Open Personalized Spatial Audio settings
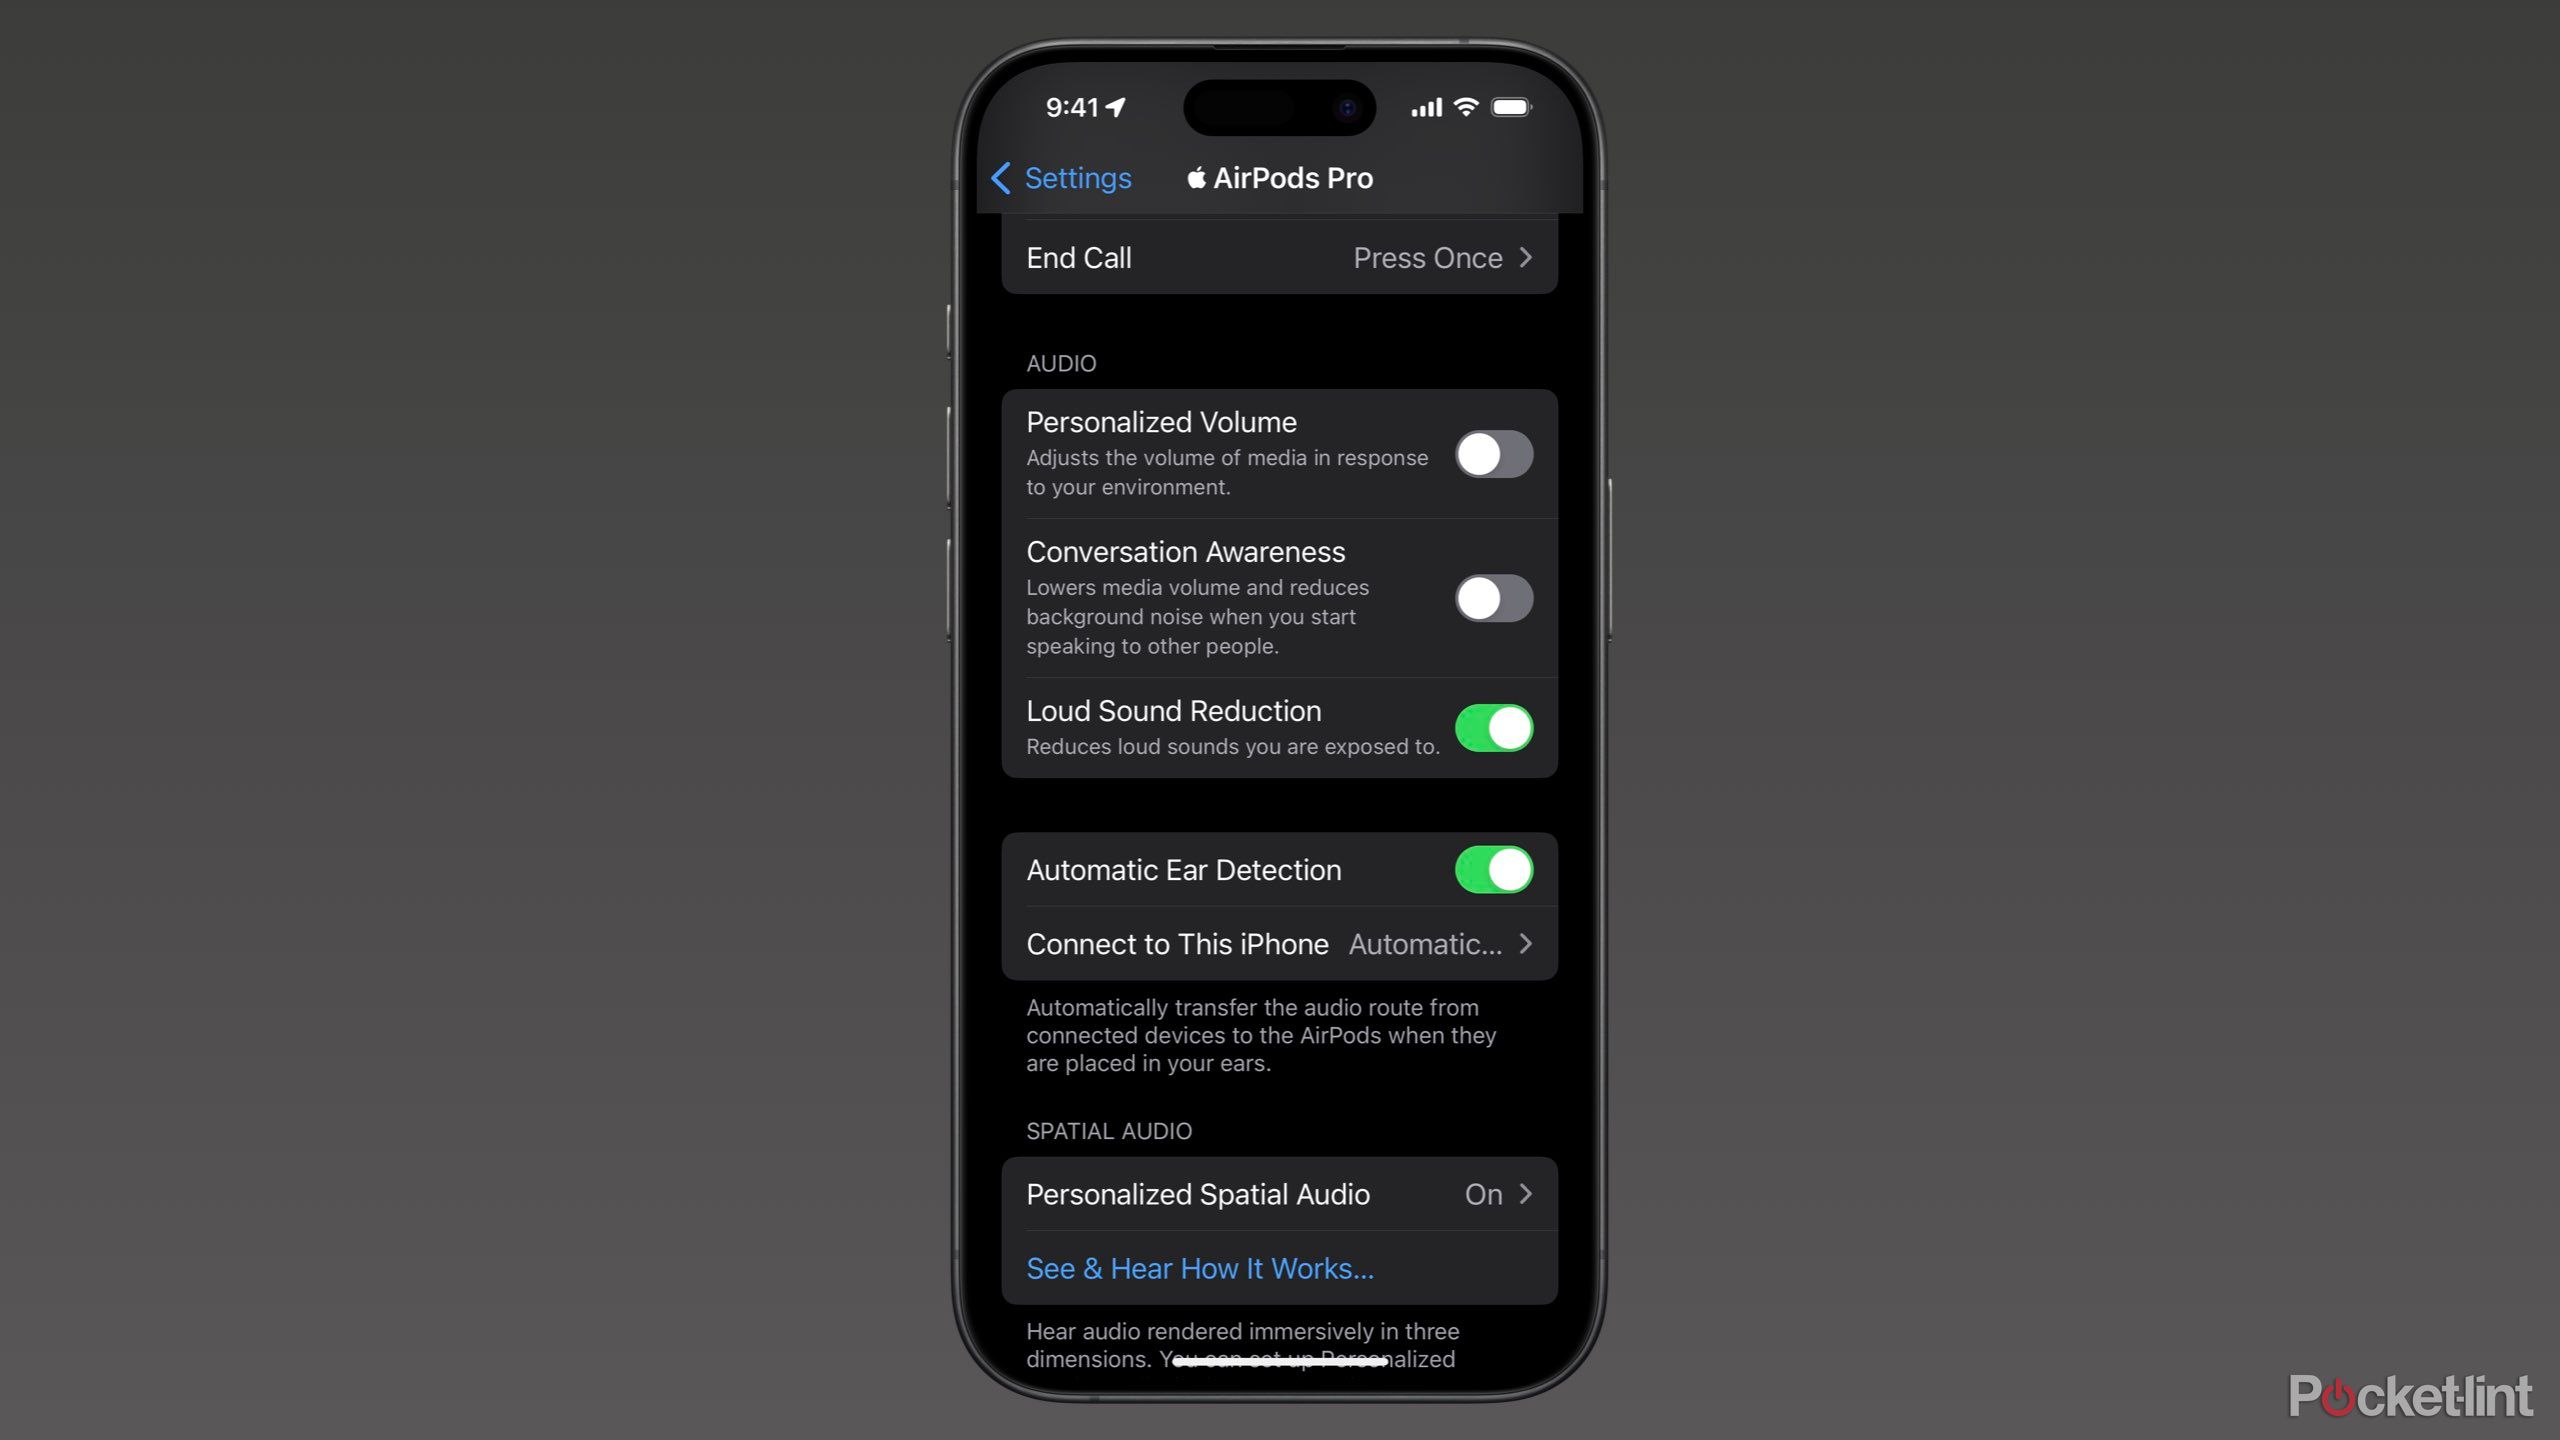This screenshot has height=1440, width=2560. [1278, 1194]
